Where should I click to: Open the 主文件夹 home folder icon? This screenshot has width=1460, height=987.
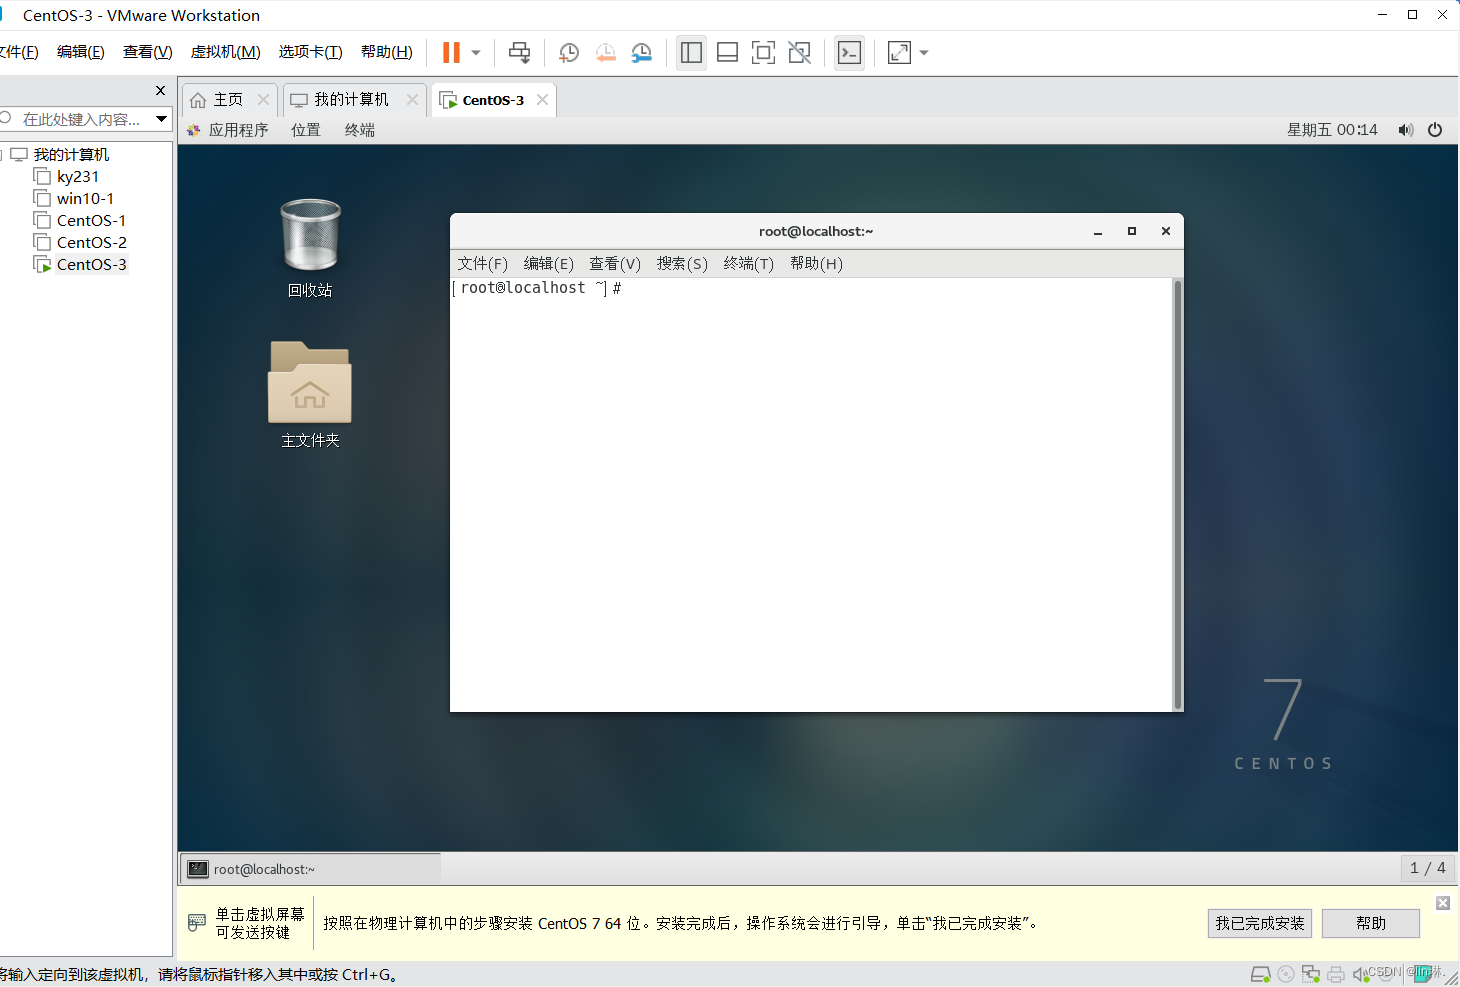coord(310,395)
